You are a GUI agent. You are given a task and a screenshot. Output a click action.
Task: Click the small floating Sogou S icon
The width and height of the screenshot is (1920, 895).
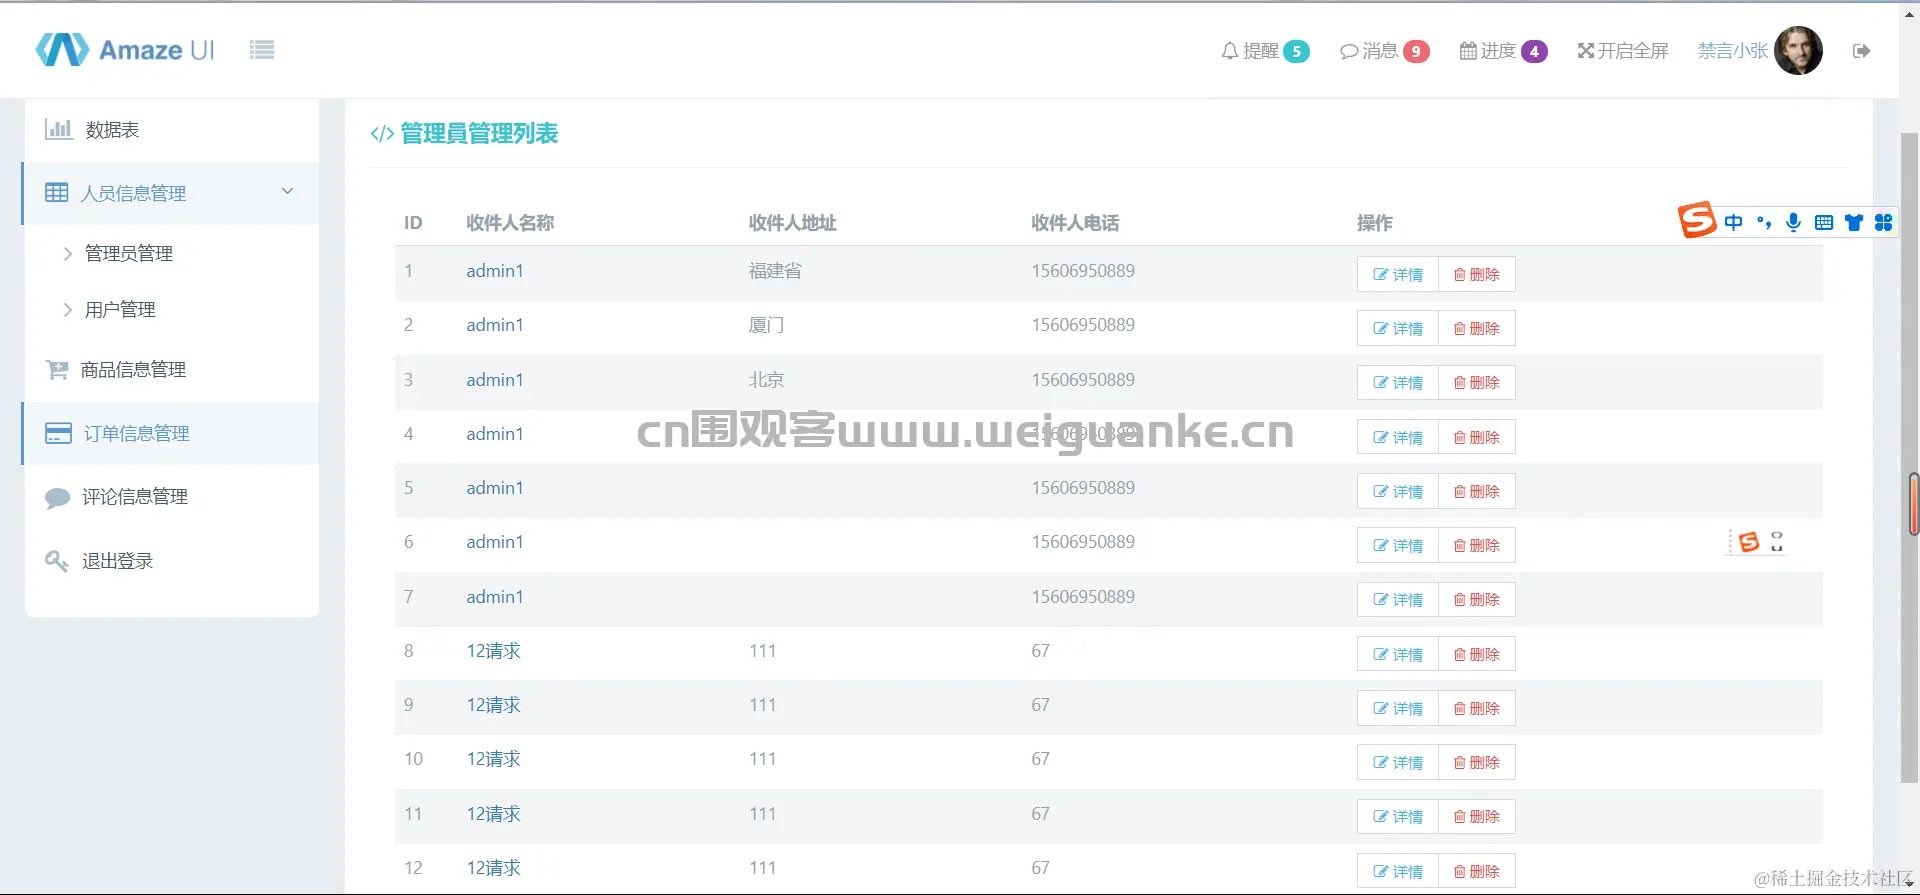tap(1748, 541)
